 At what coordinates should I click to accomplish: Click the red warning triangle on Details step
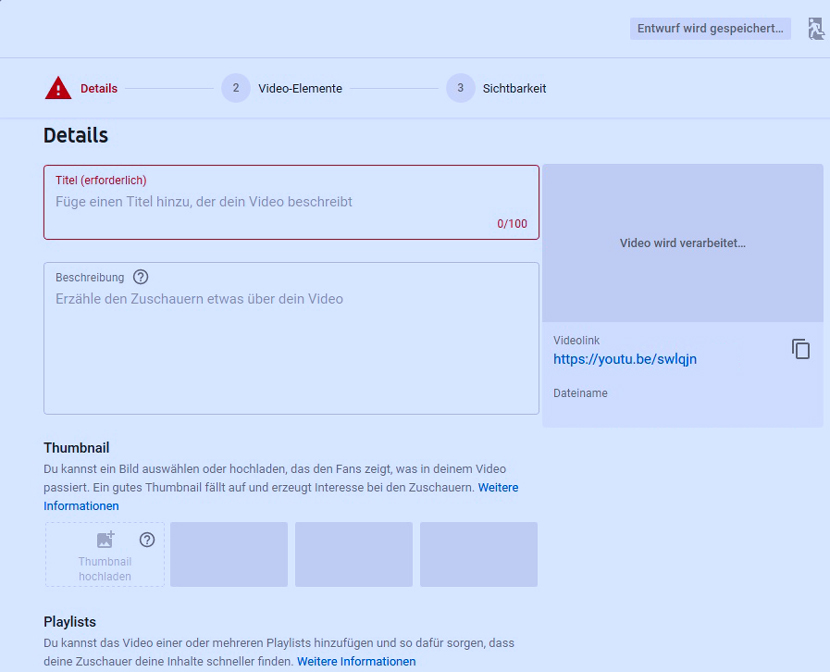(58, 88)
